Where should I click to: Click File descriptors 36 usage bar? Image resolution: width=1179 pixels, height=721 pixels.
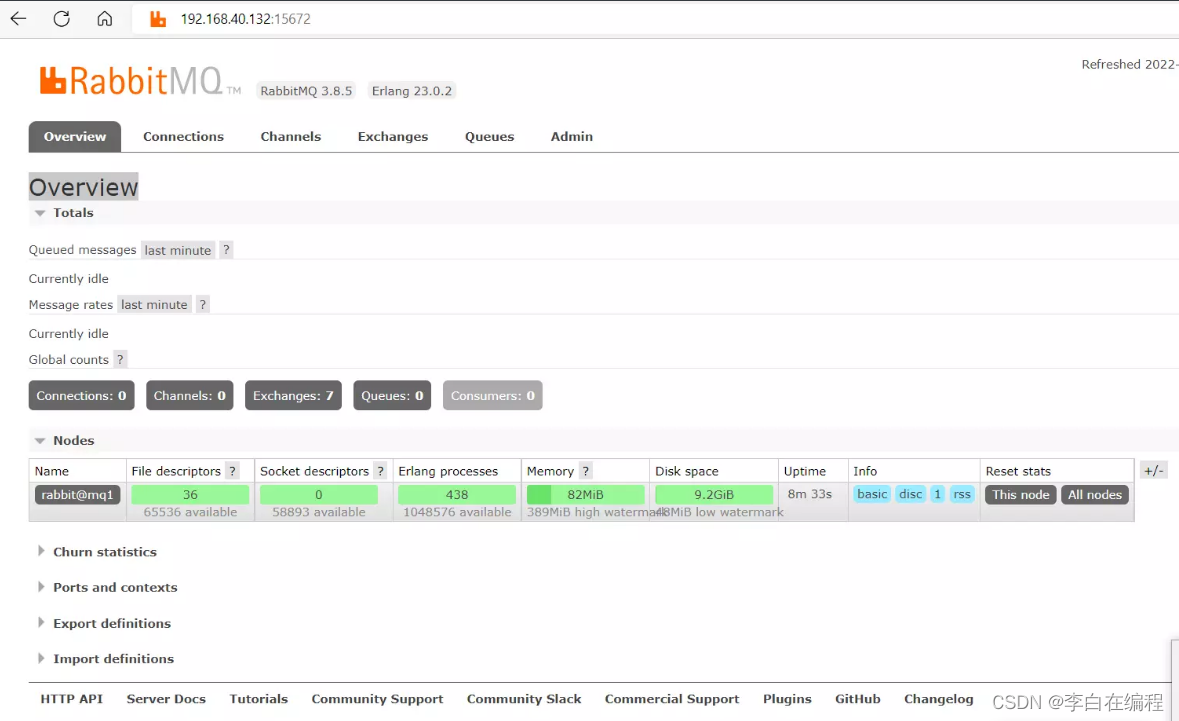pyautogui.click(x=190, y=495)
